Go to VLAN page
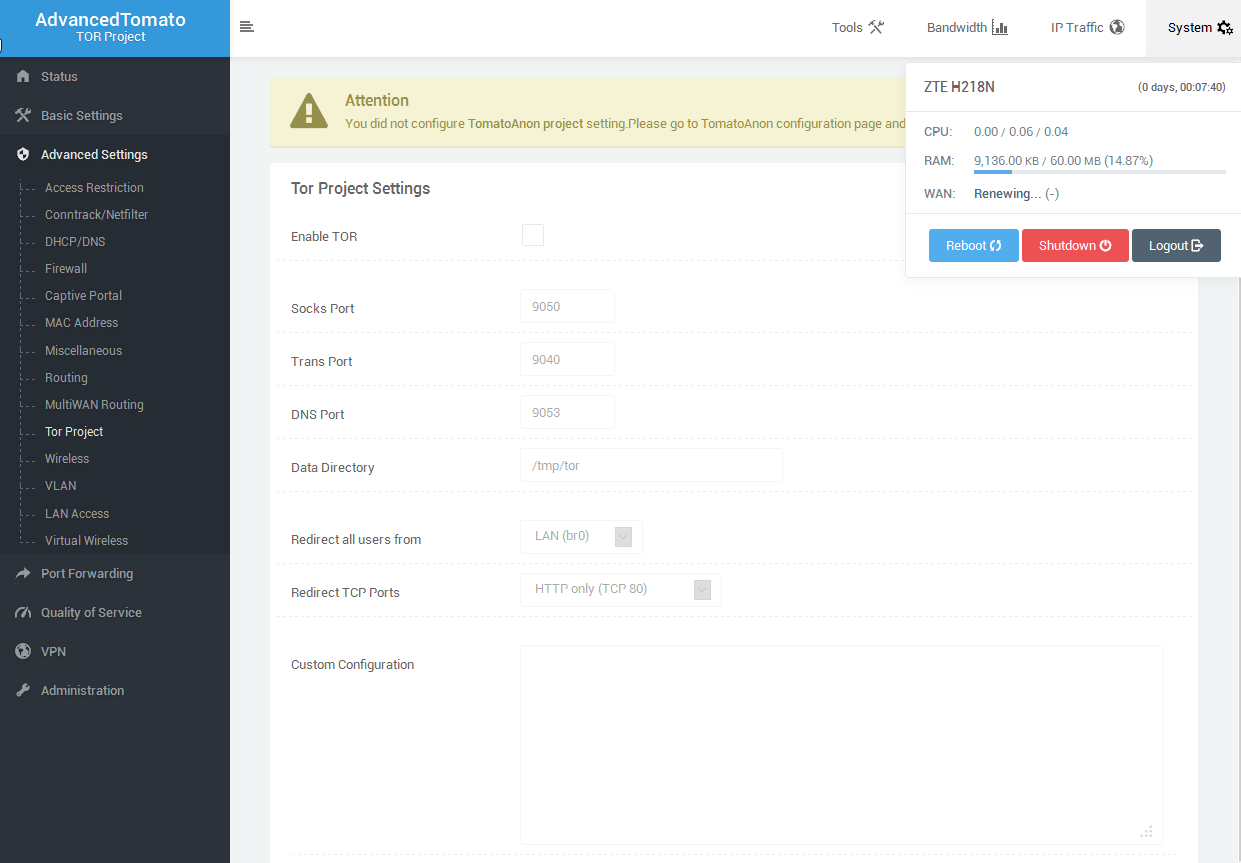The height and width of the screenshot is (863, 1241). [x=60, y=486]
